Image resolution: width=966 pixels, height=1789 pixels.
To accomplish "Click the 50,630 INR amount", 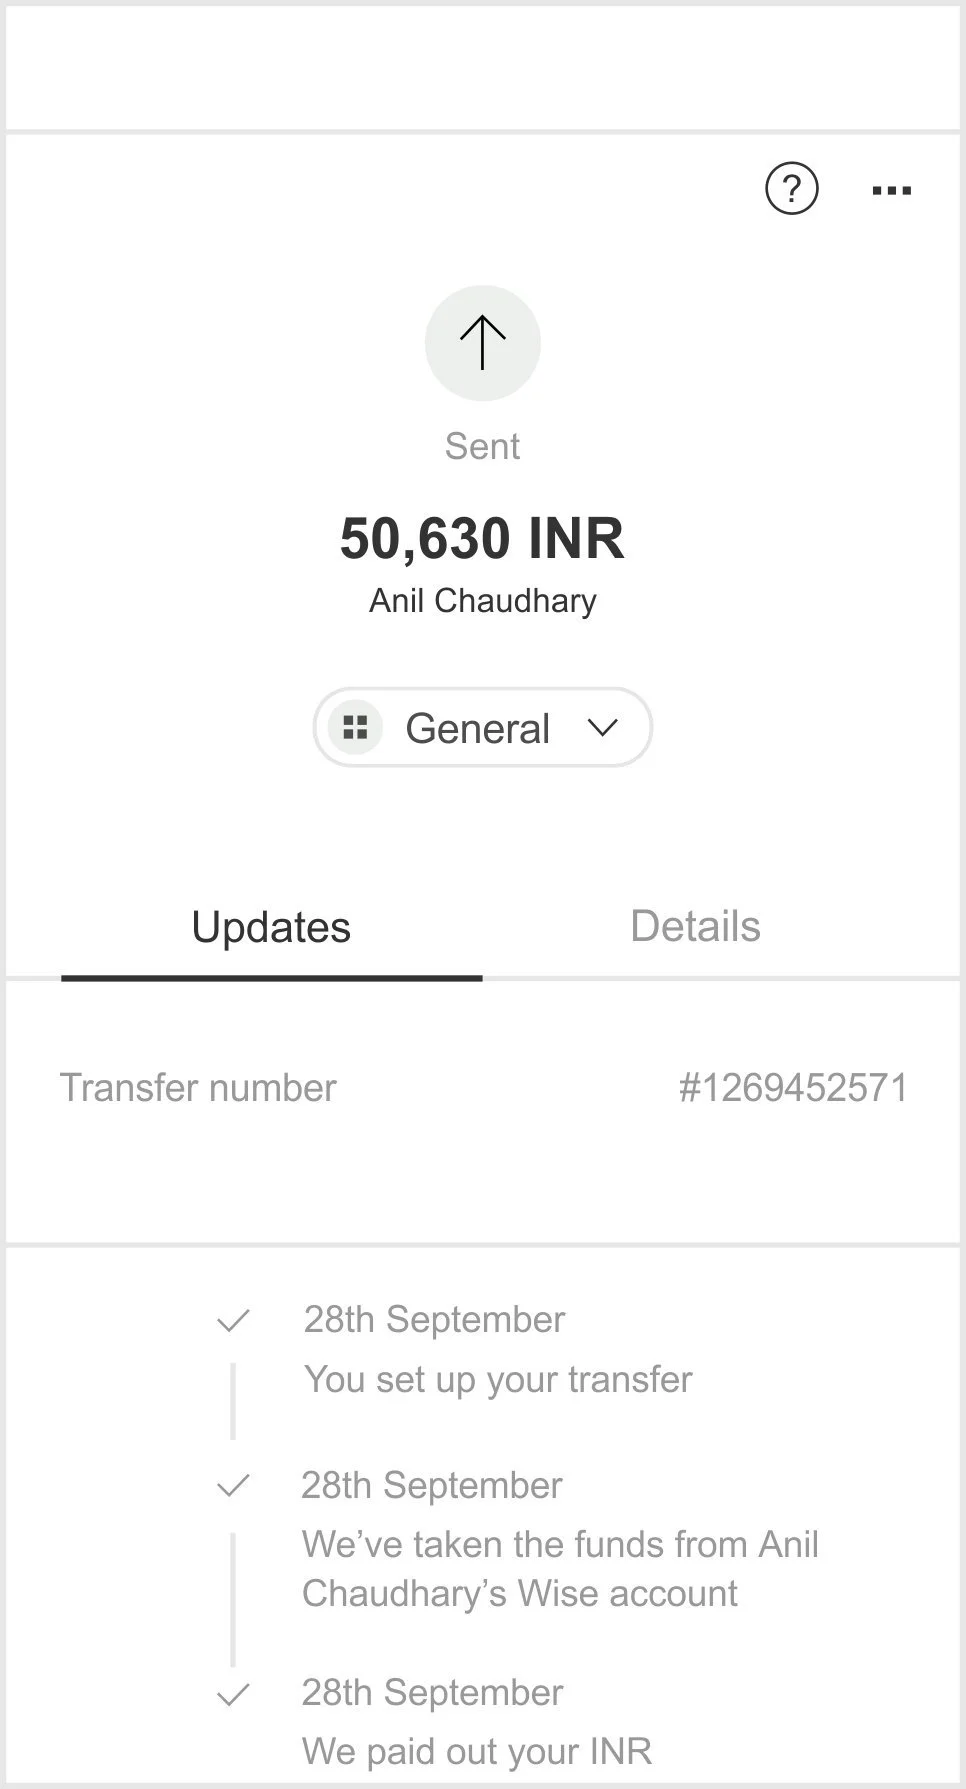I will coord(482,538).
